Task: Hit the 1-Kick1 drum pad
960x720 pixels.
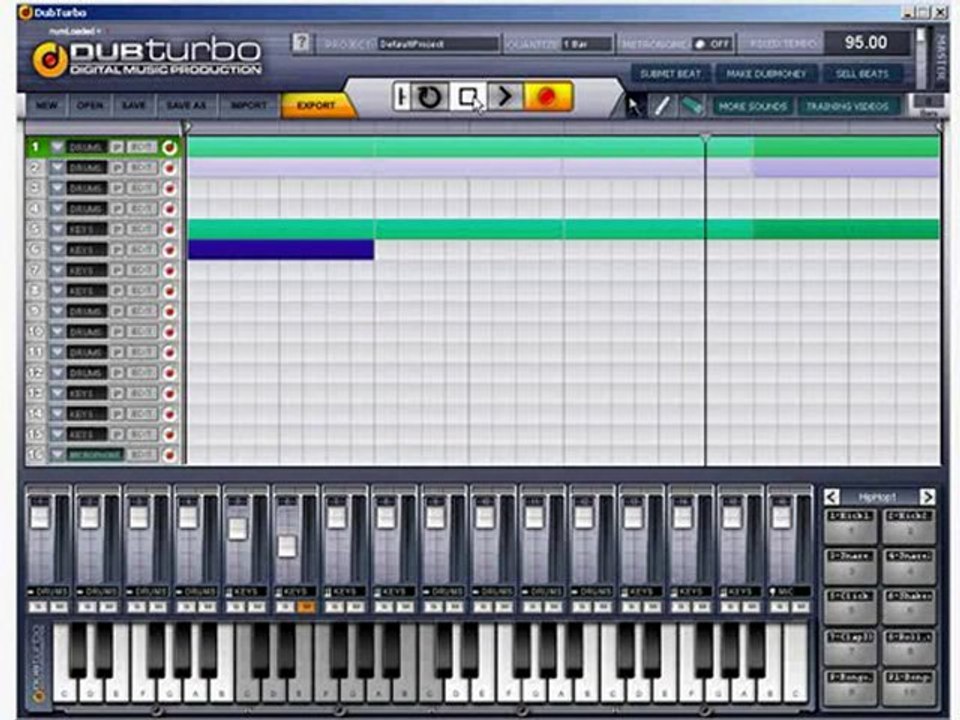Action: (850, 526)
